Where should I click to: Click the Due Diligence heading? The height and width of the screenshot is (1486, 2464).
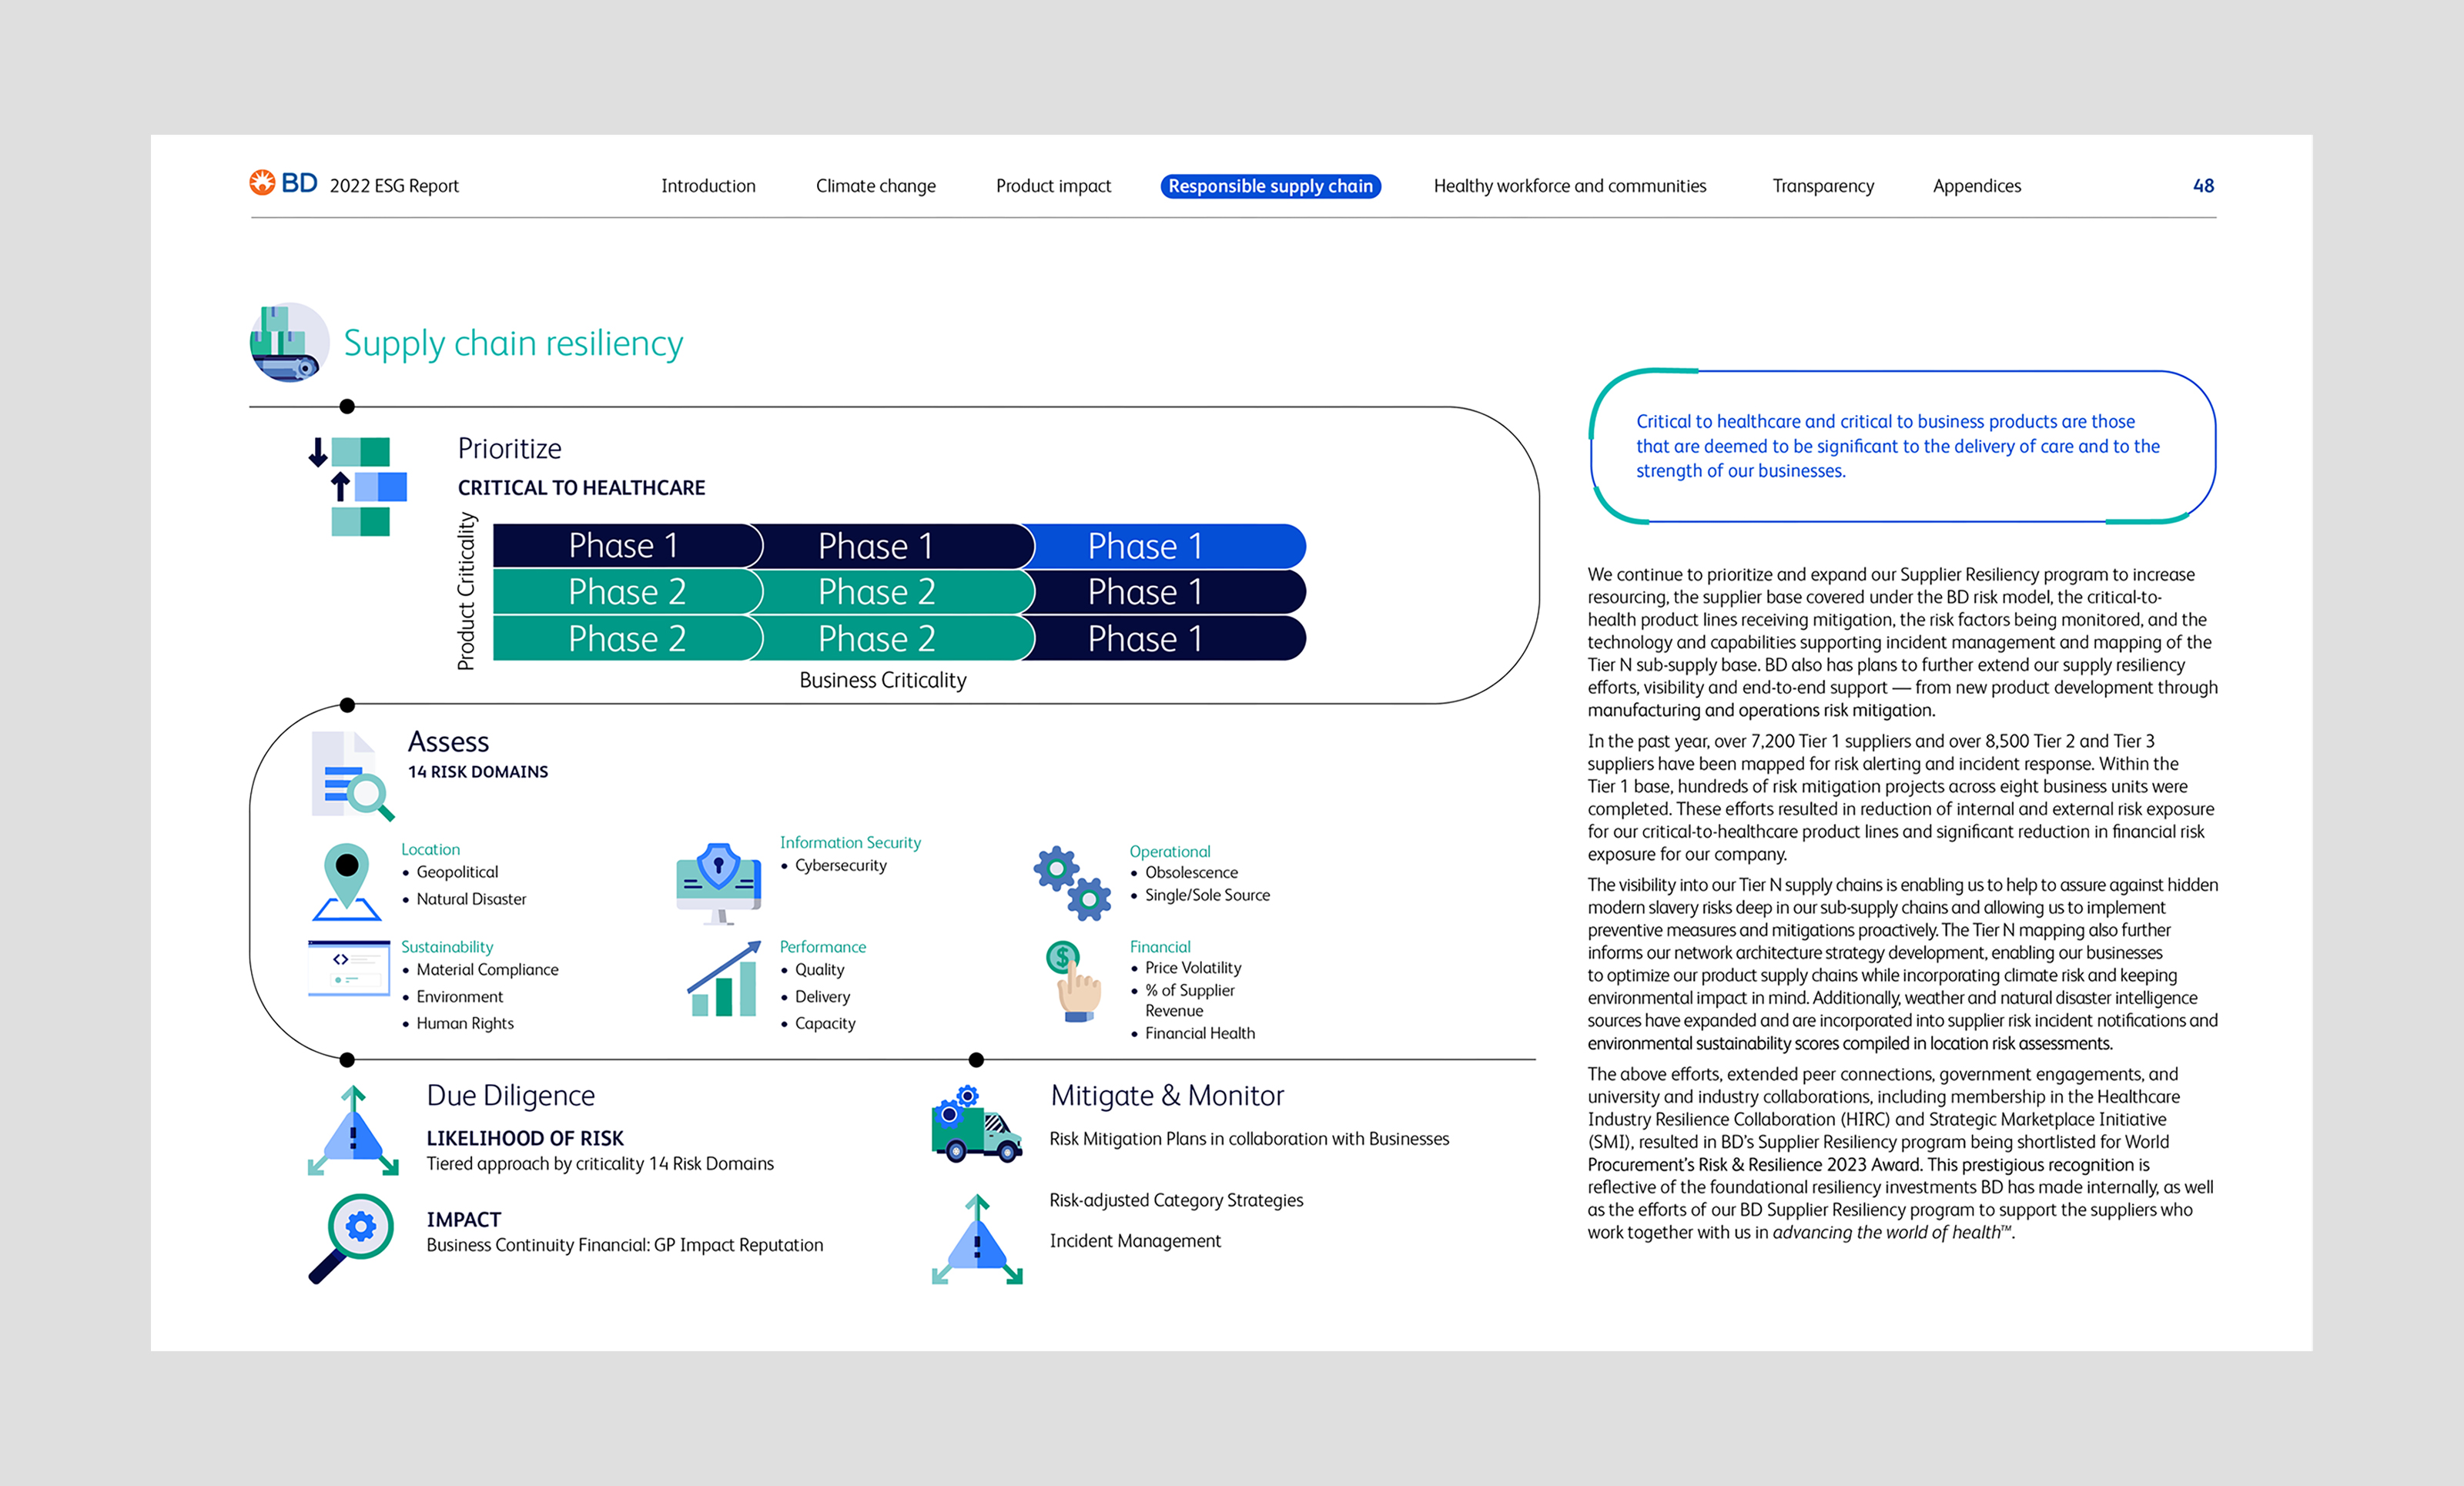tap(511, 1096)
